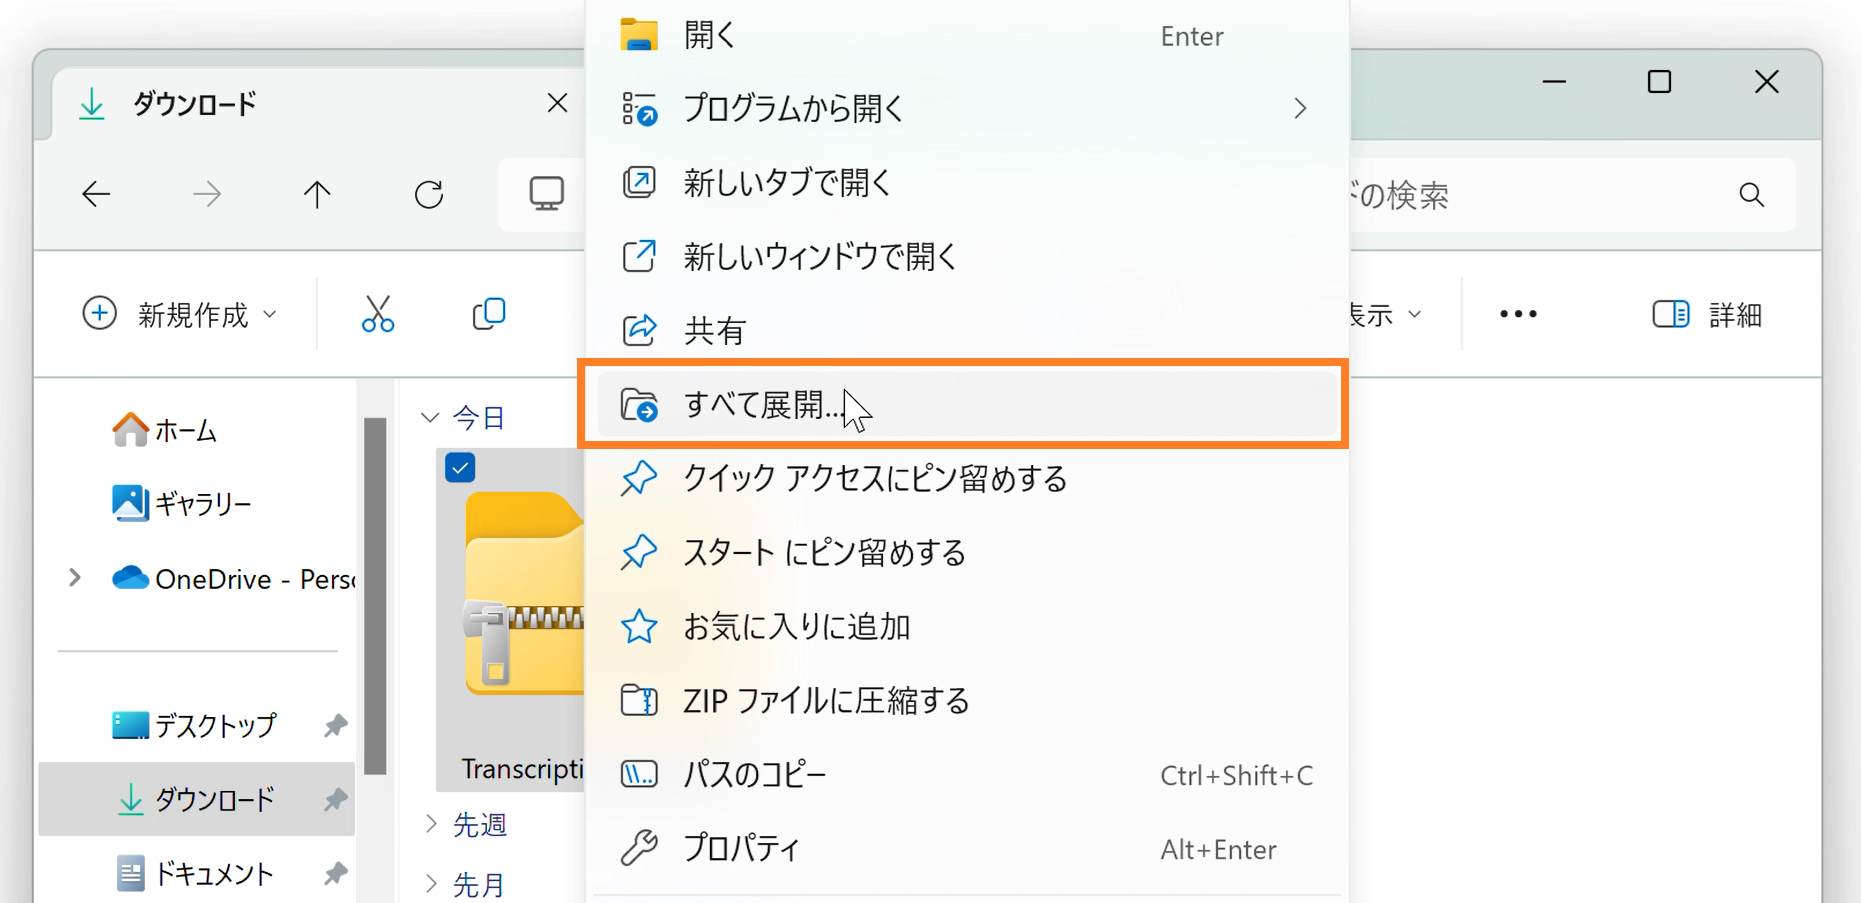1861x903 pixels.
Task: Collapse the 今日 group
Action: [431, 418]
